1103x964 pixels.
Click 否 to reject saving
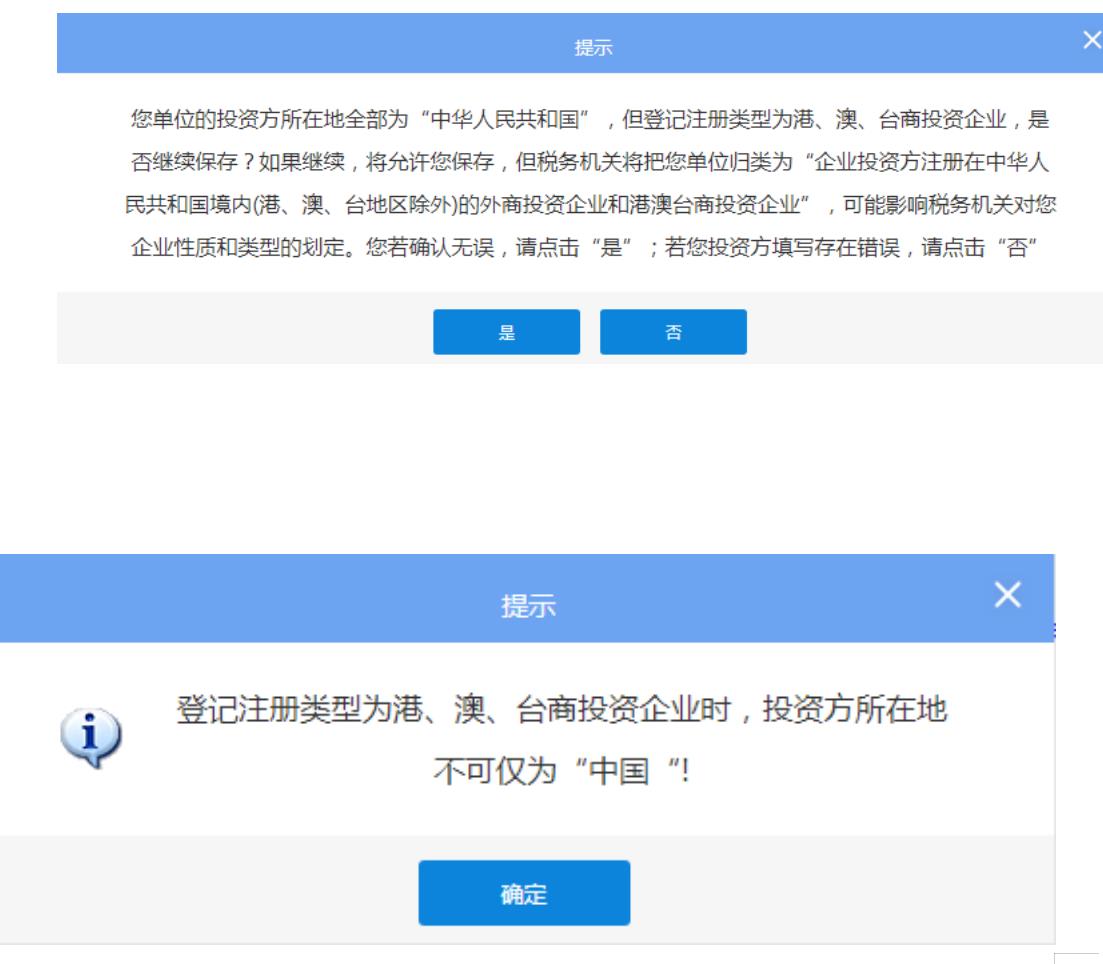[x=673, y=332]
